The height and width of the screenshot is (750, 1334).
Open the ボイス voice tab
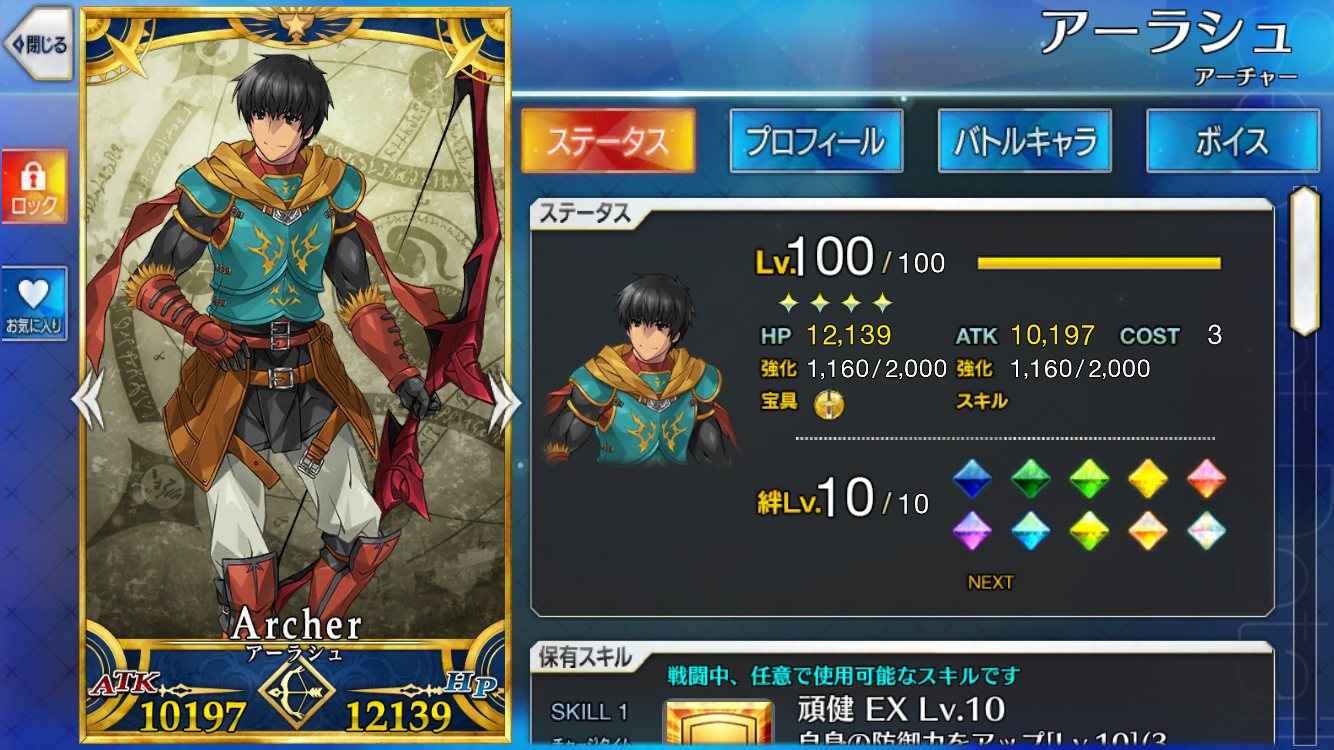1233,140
